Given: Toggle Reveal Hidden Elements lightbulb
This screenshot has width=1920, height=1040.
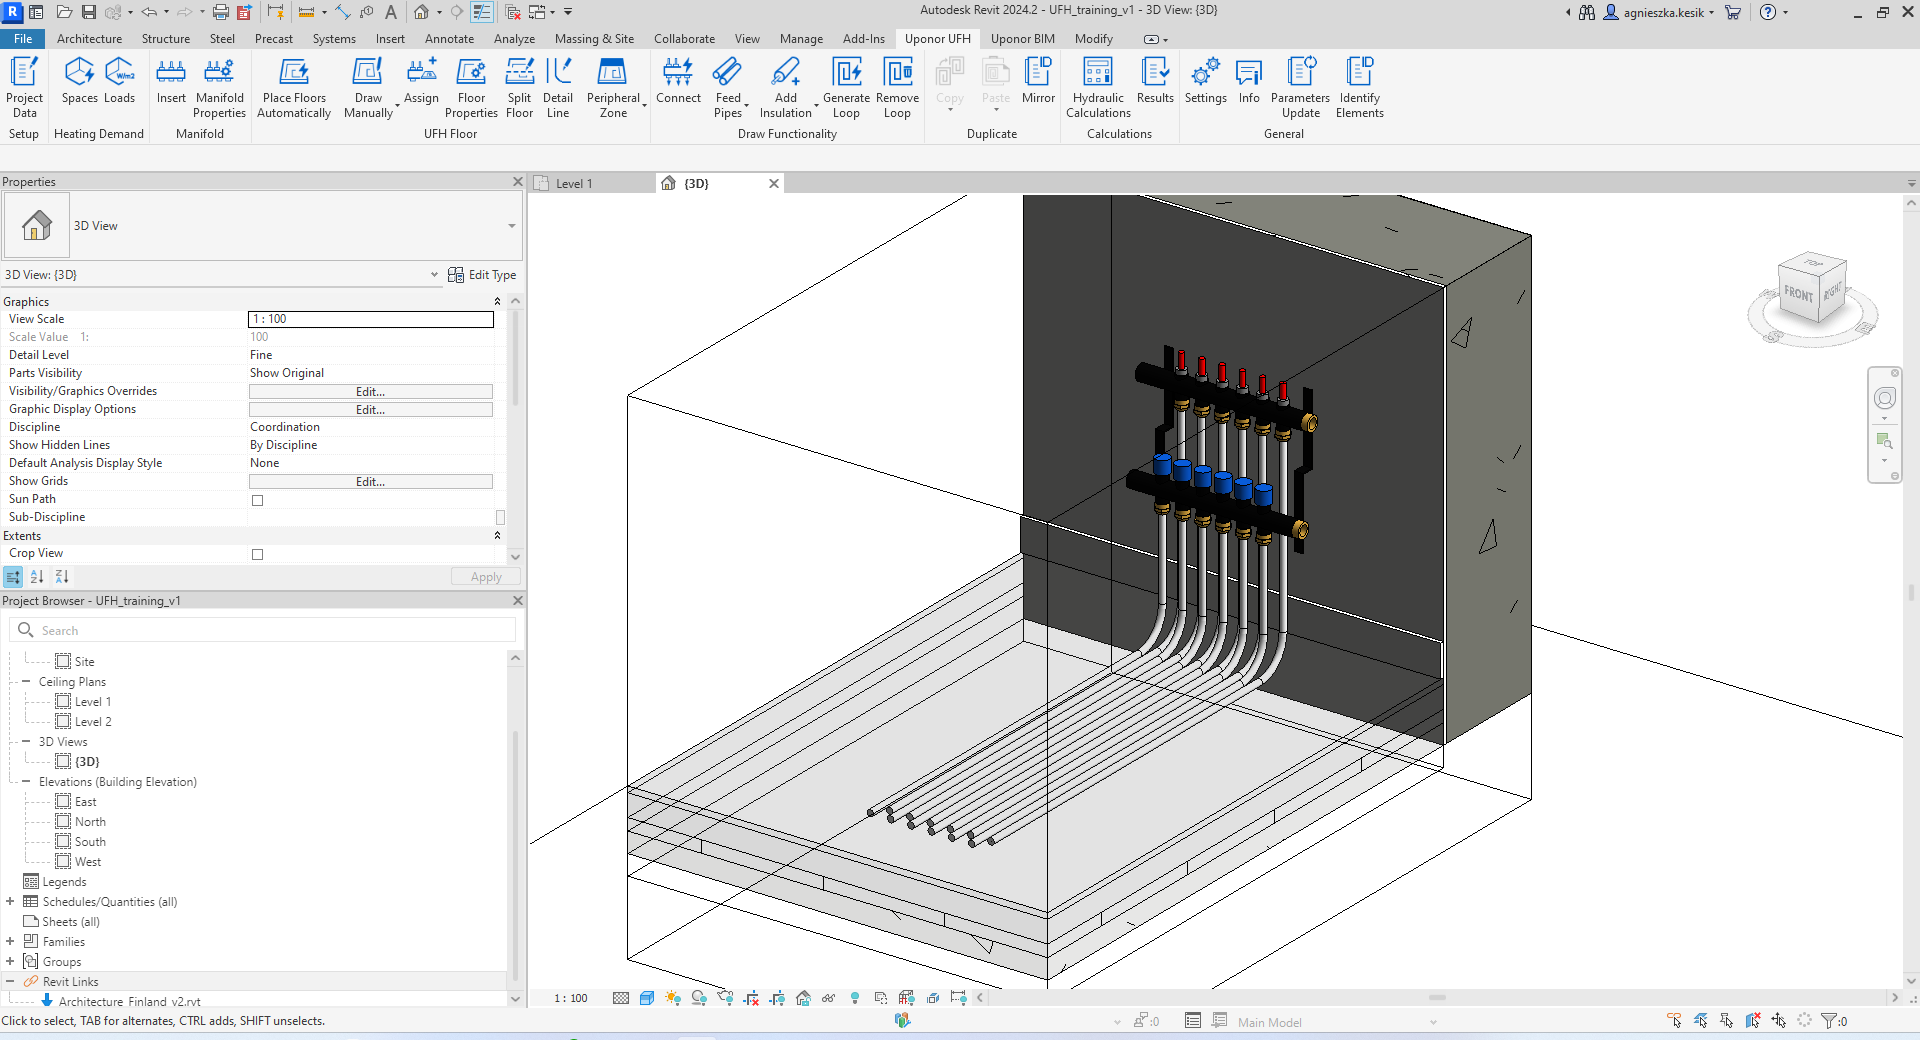Looking at the screenshot, I should (855, 998).
